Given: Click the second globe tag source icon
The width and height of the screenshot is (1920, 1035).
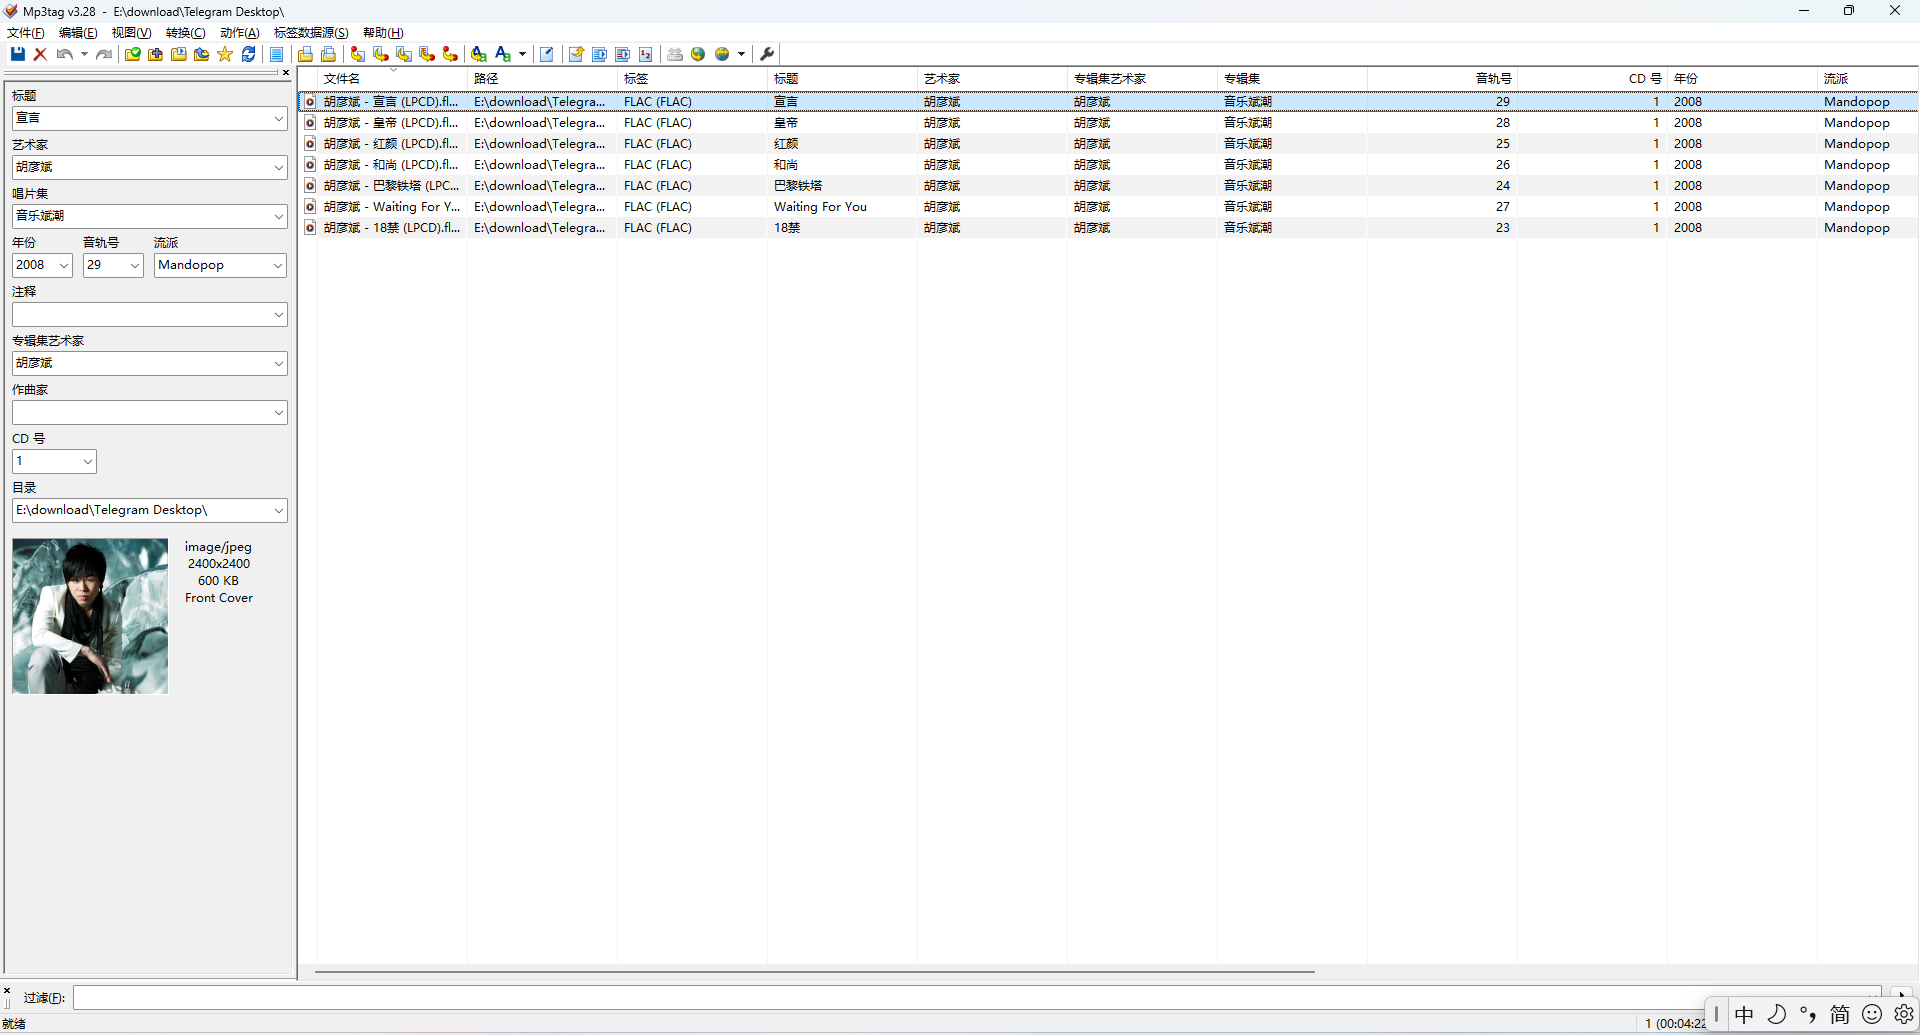Looking at the screenshot, I should click(722, 54).
